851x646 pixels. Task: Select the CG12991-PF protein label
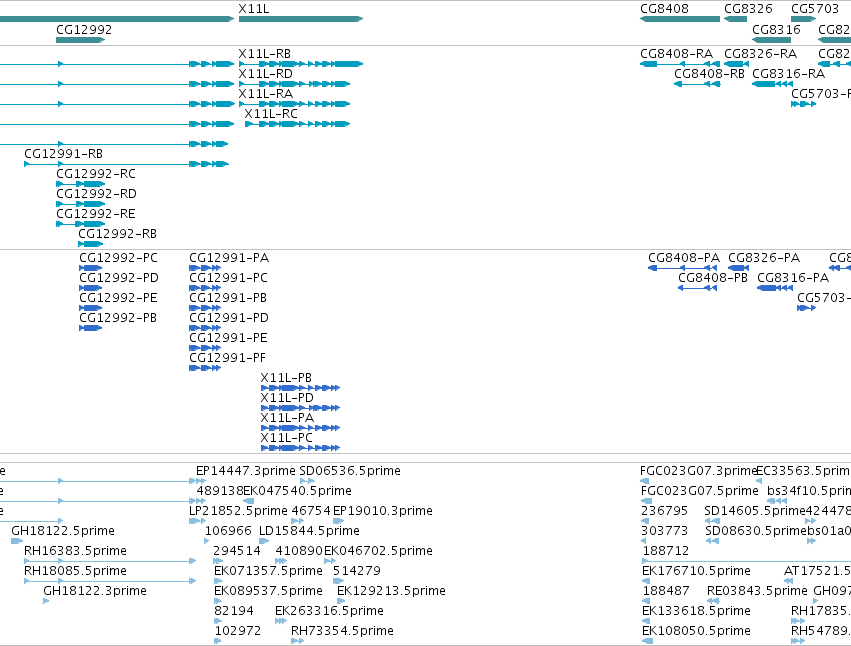(x=227, y=358)
